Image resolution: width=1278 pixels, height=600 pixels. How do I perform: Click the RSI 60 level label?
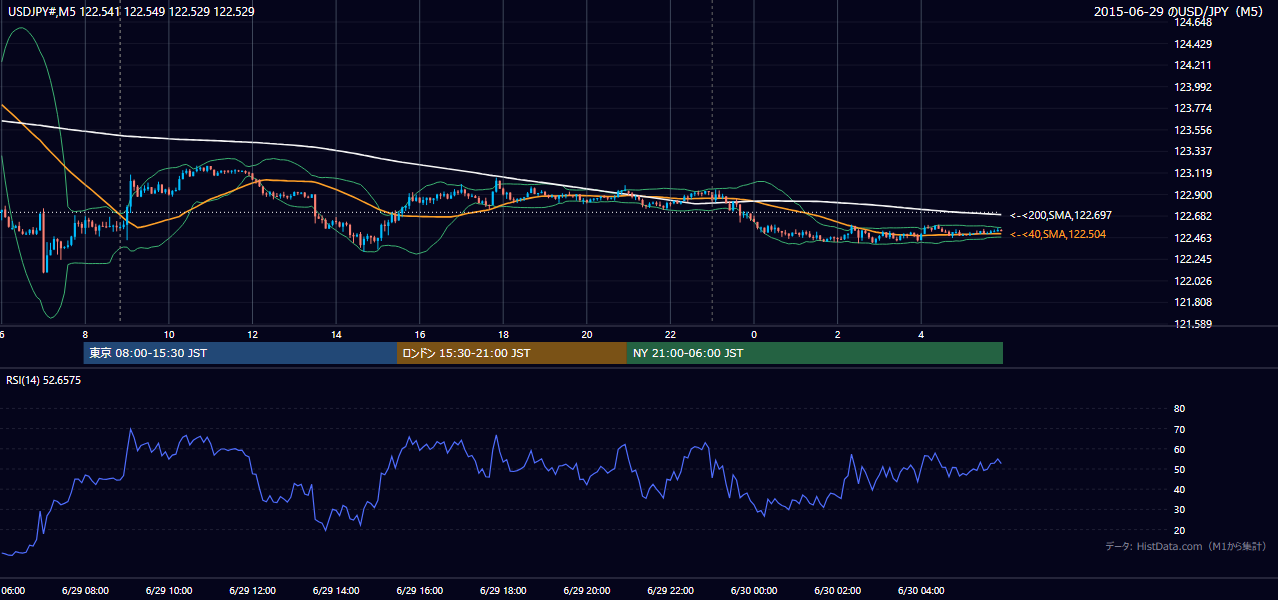[1179, 449]
